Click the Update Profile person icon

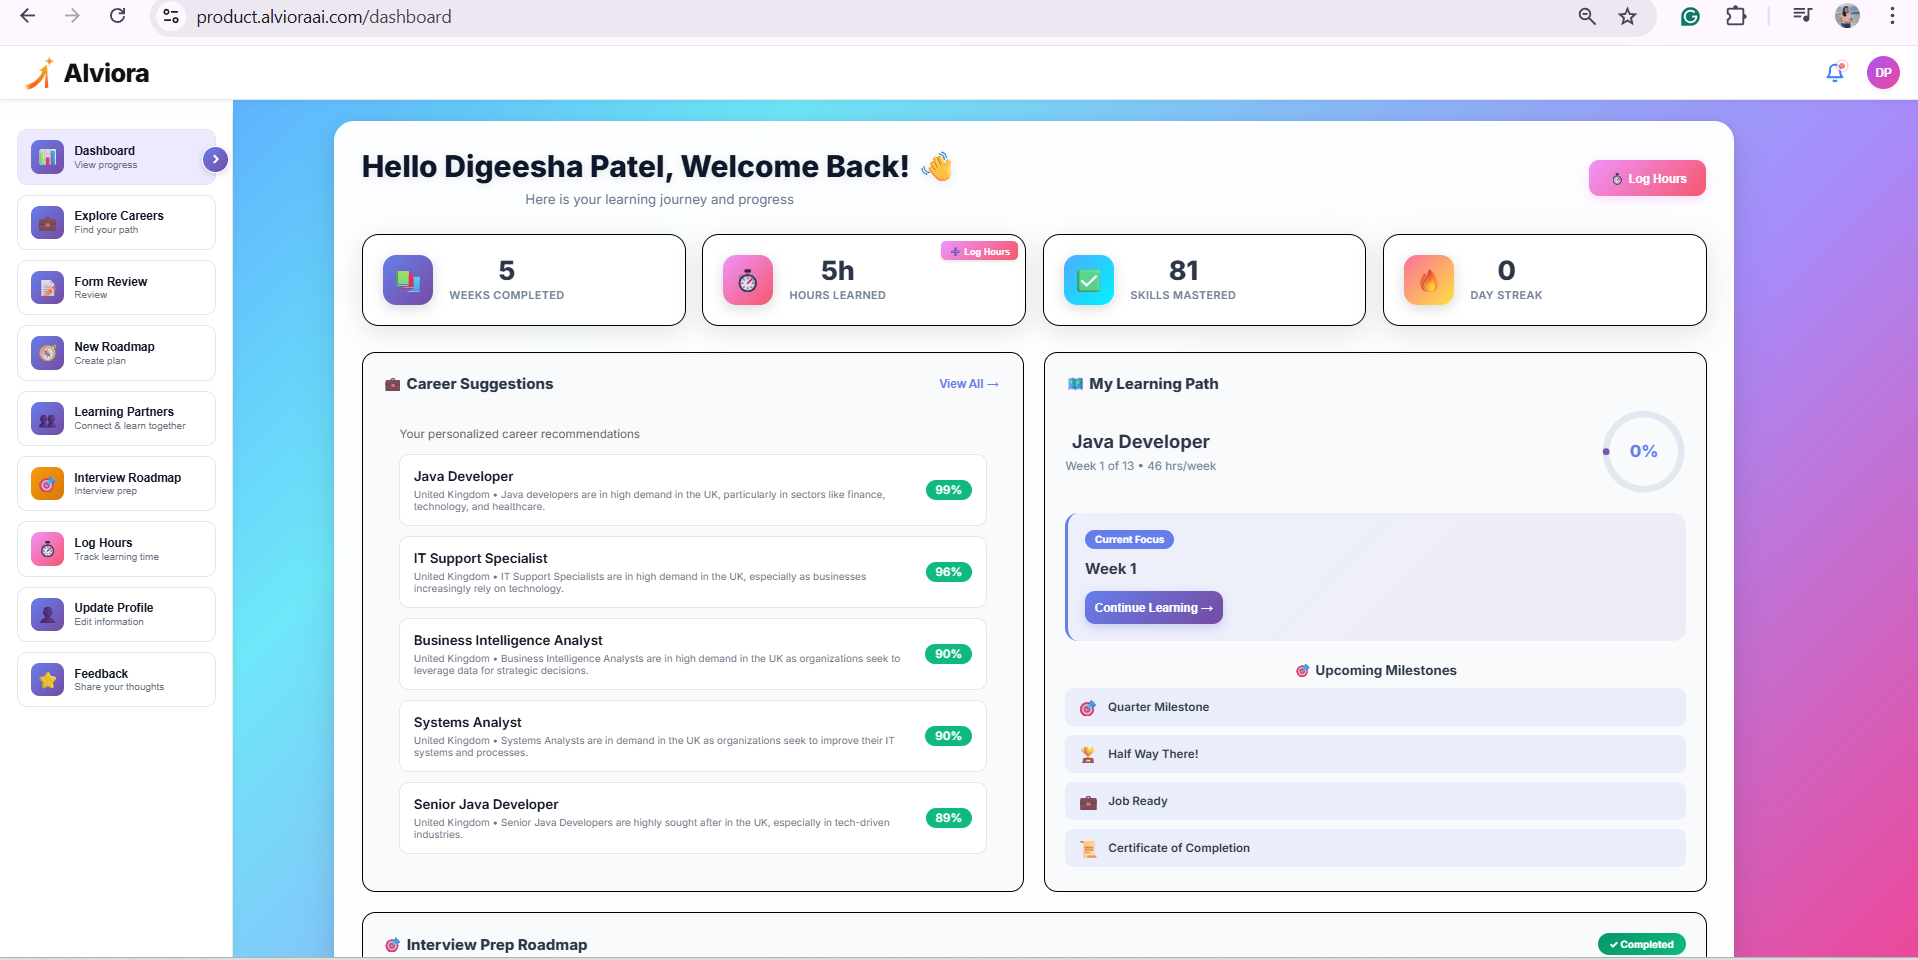pyautogui.click(x=47, y=614)
